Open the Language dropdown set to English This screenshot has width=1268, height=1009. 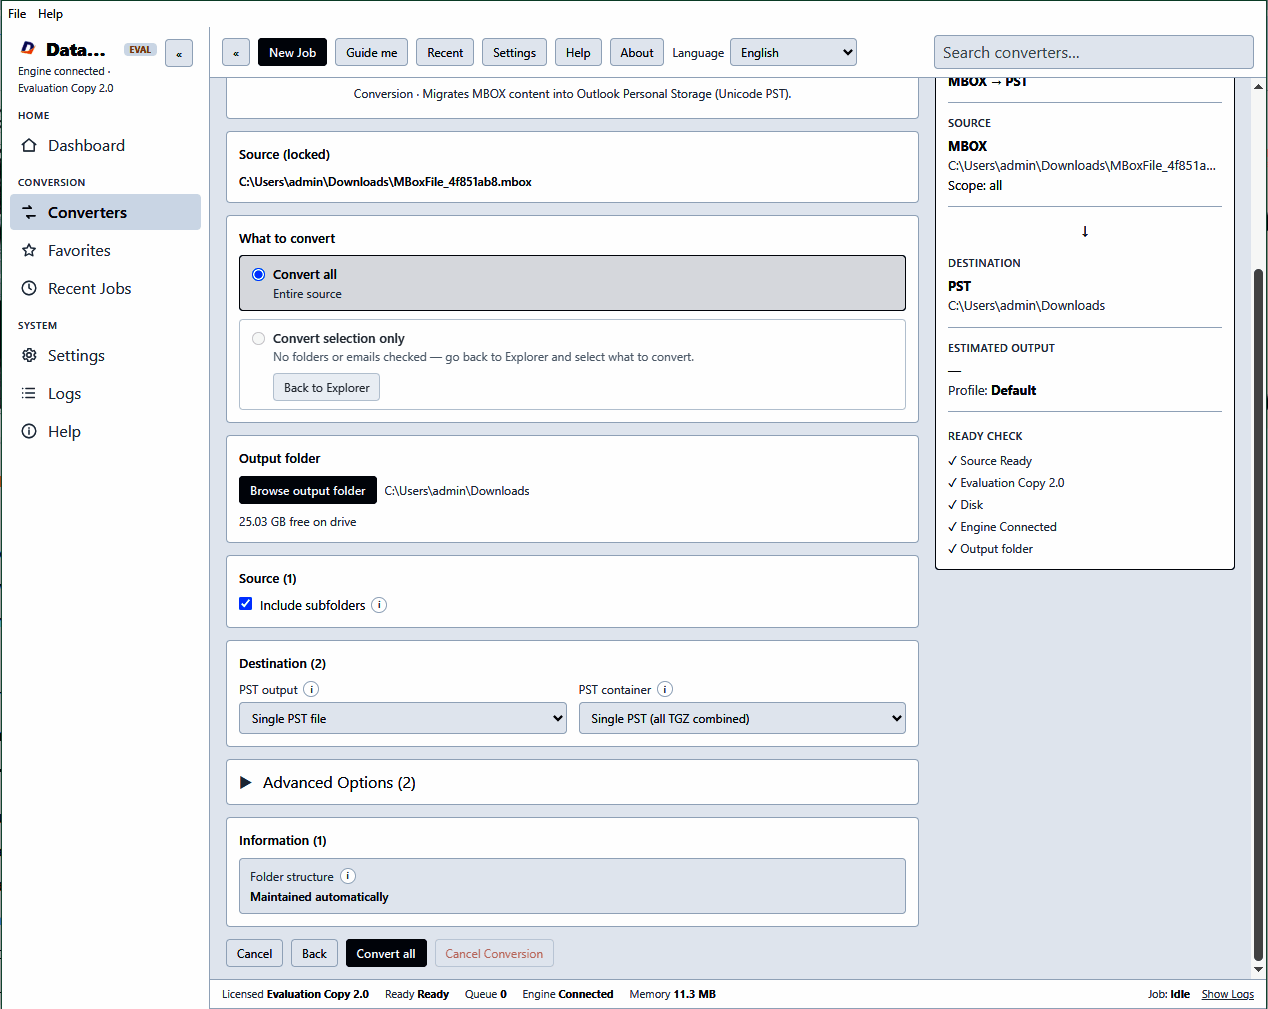793,52
